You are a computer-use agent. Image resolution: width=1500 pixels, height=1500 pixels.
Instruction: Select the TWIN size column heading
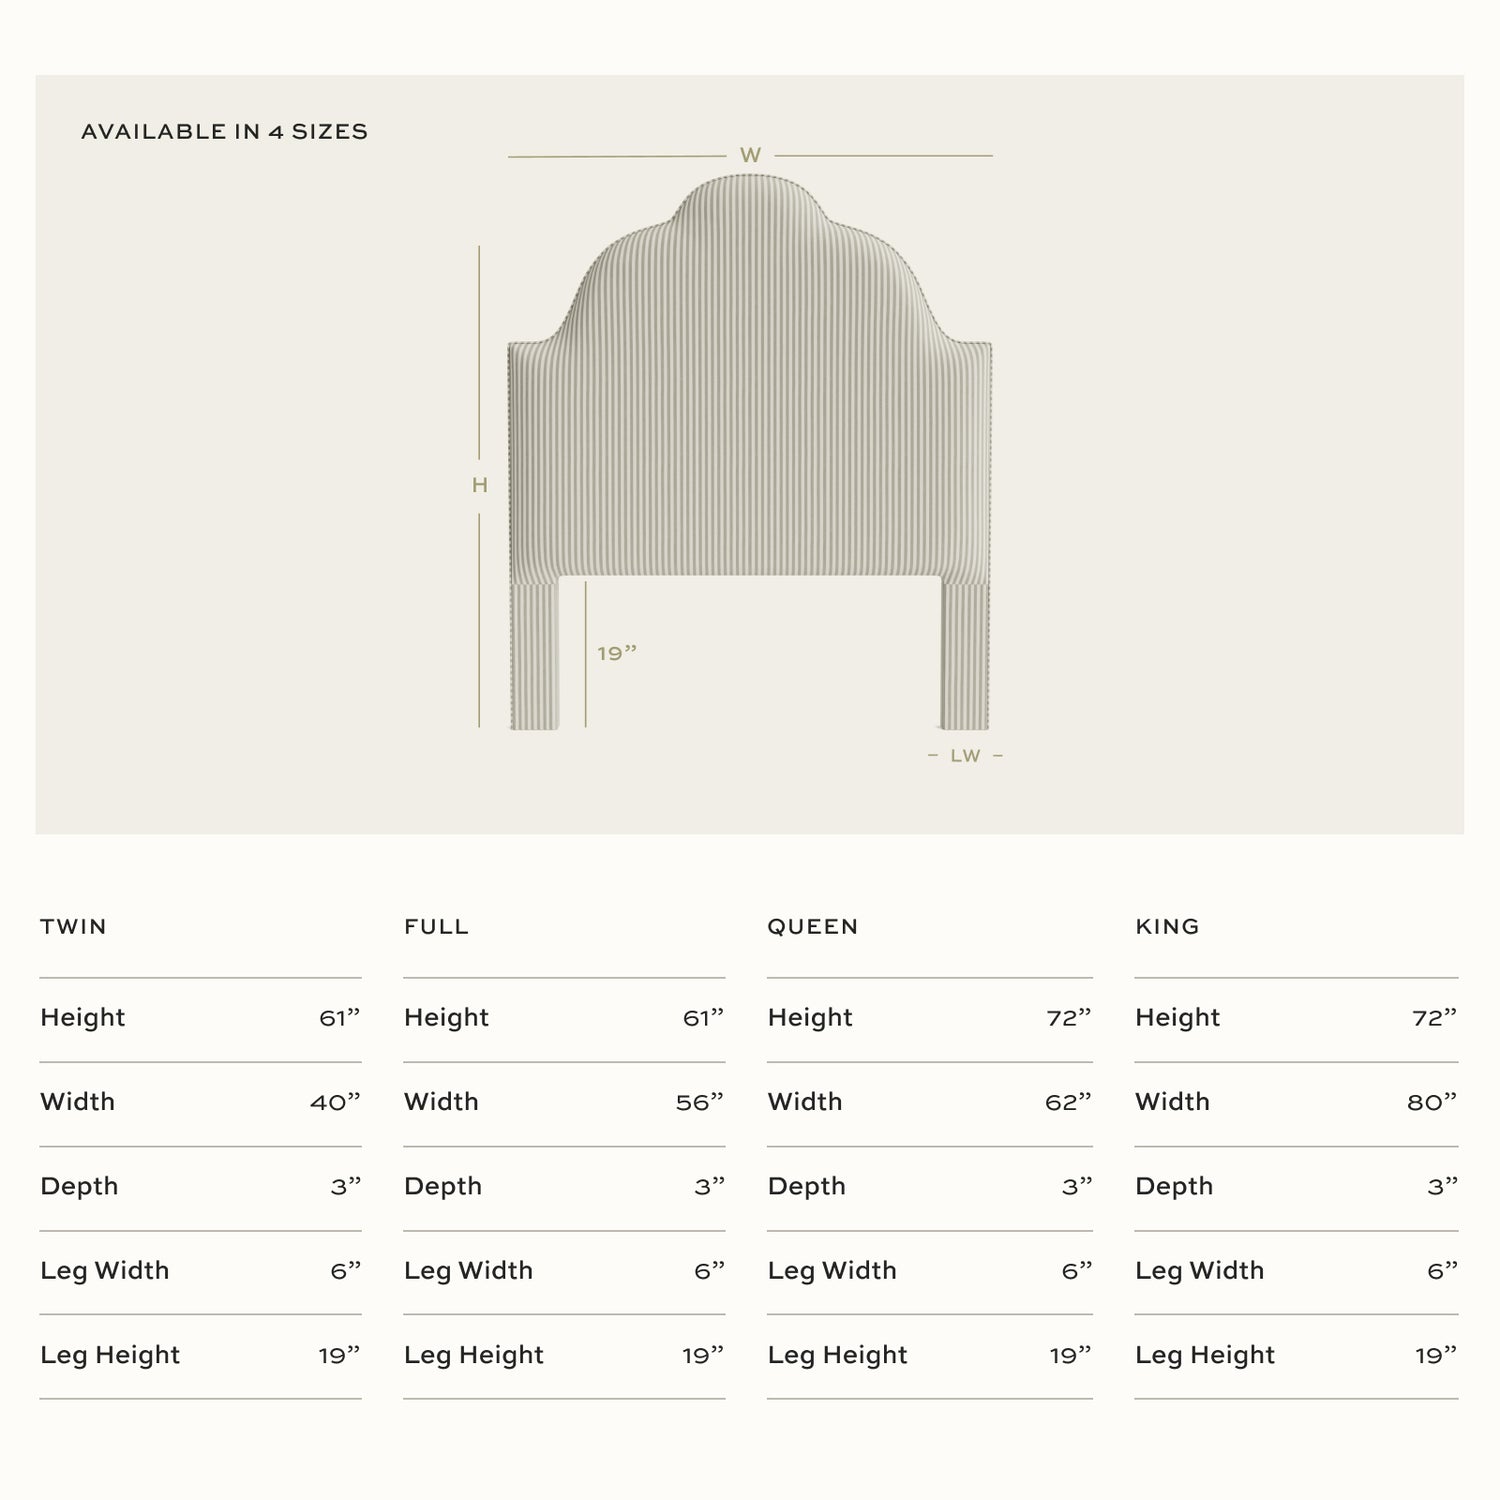[73, 927]
